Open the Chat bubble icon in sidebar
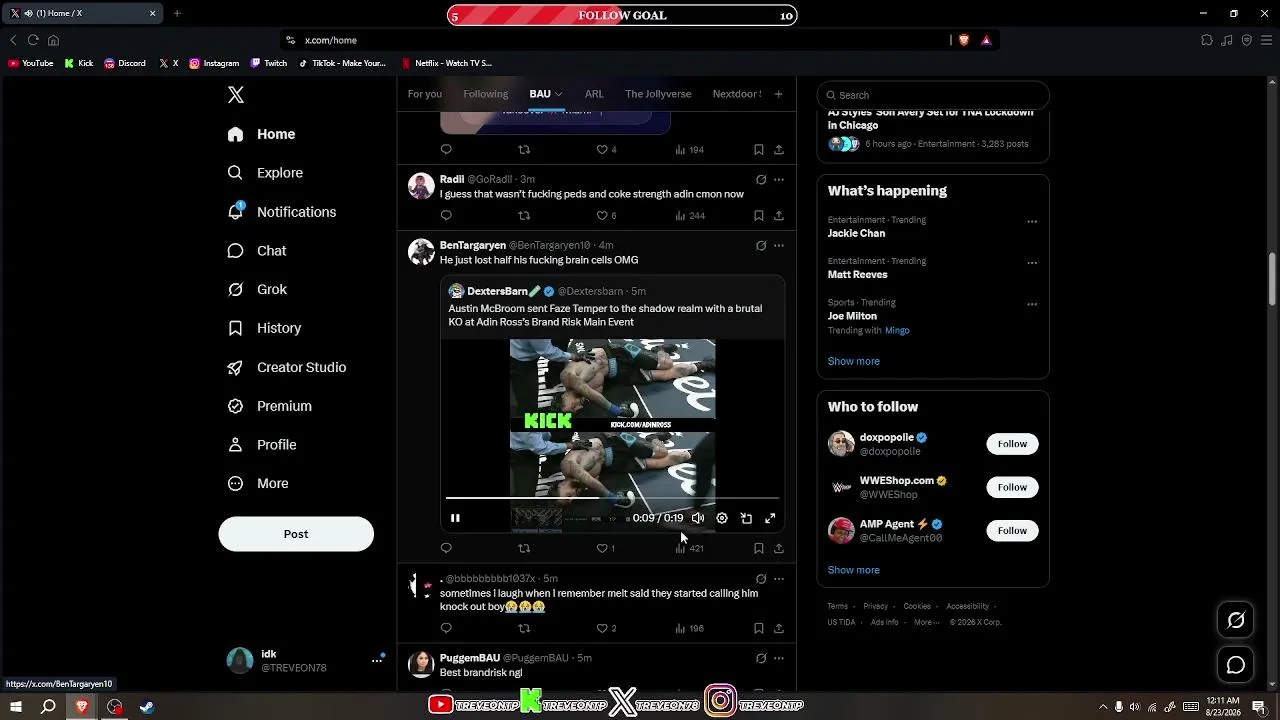This screenshot has width=1280, height=720. [x=235, y=251]
